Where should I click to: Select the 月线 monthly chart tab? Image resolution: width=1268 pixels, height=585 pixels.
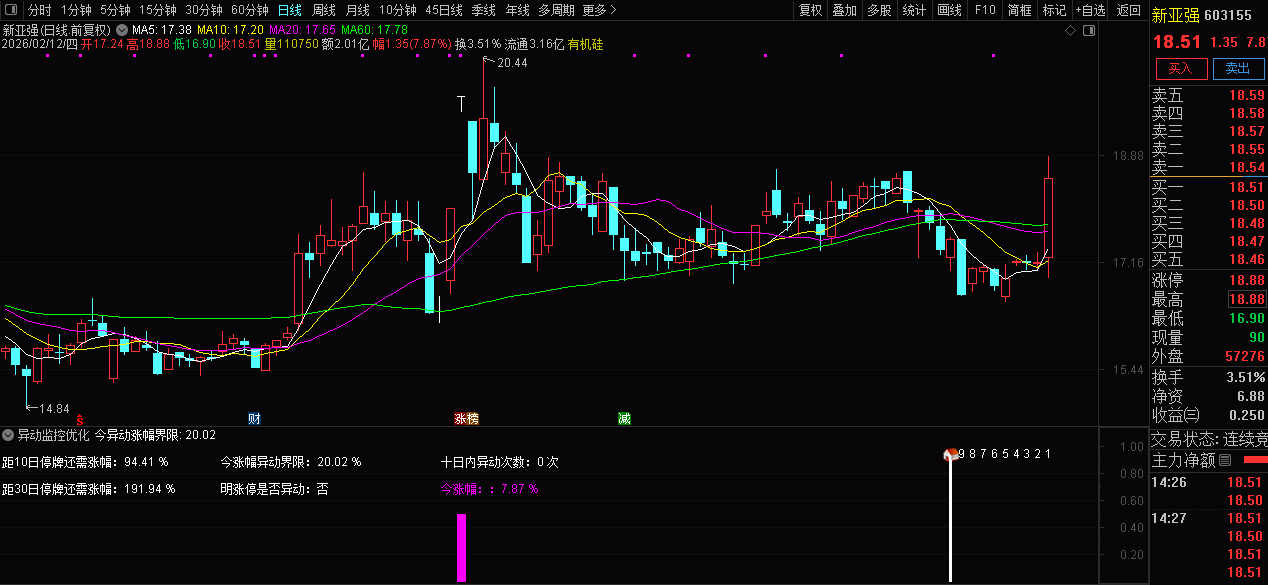pyautogui.click(x=357, y=10)
